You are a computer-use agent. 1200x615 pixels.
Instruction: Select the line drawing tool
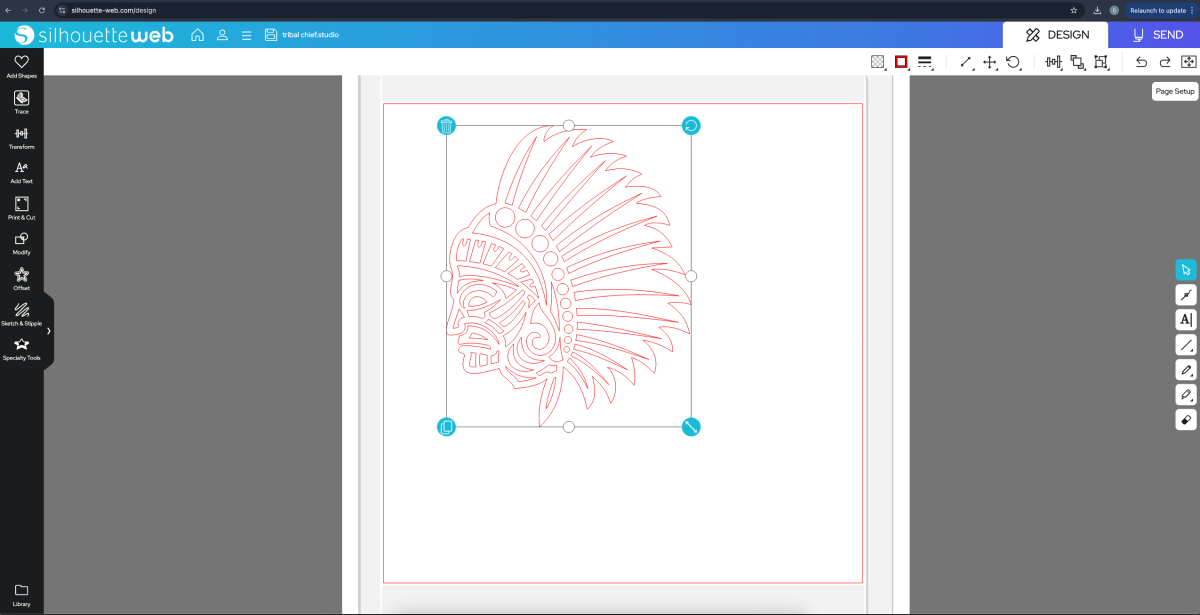(1186, 345)
